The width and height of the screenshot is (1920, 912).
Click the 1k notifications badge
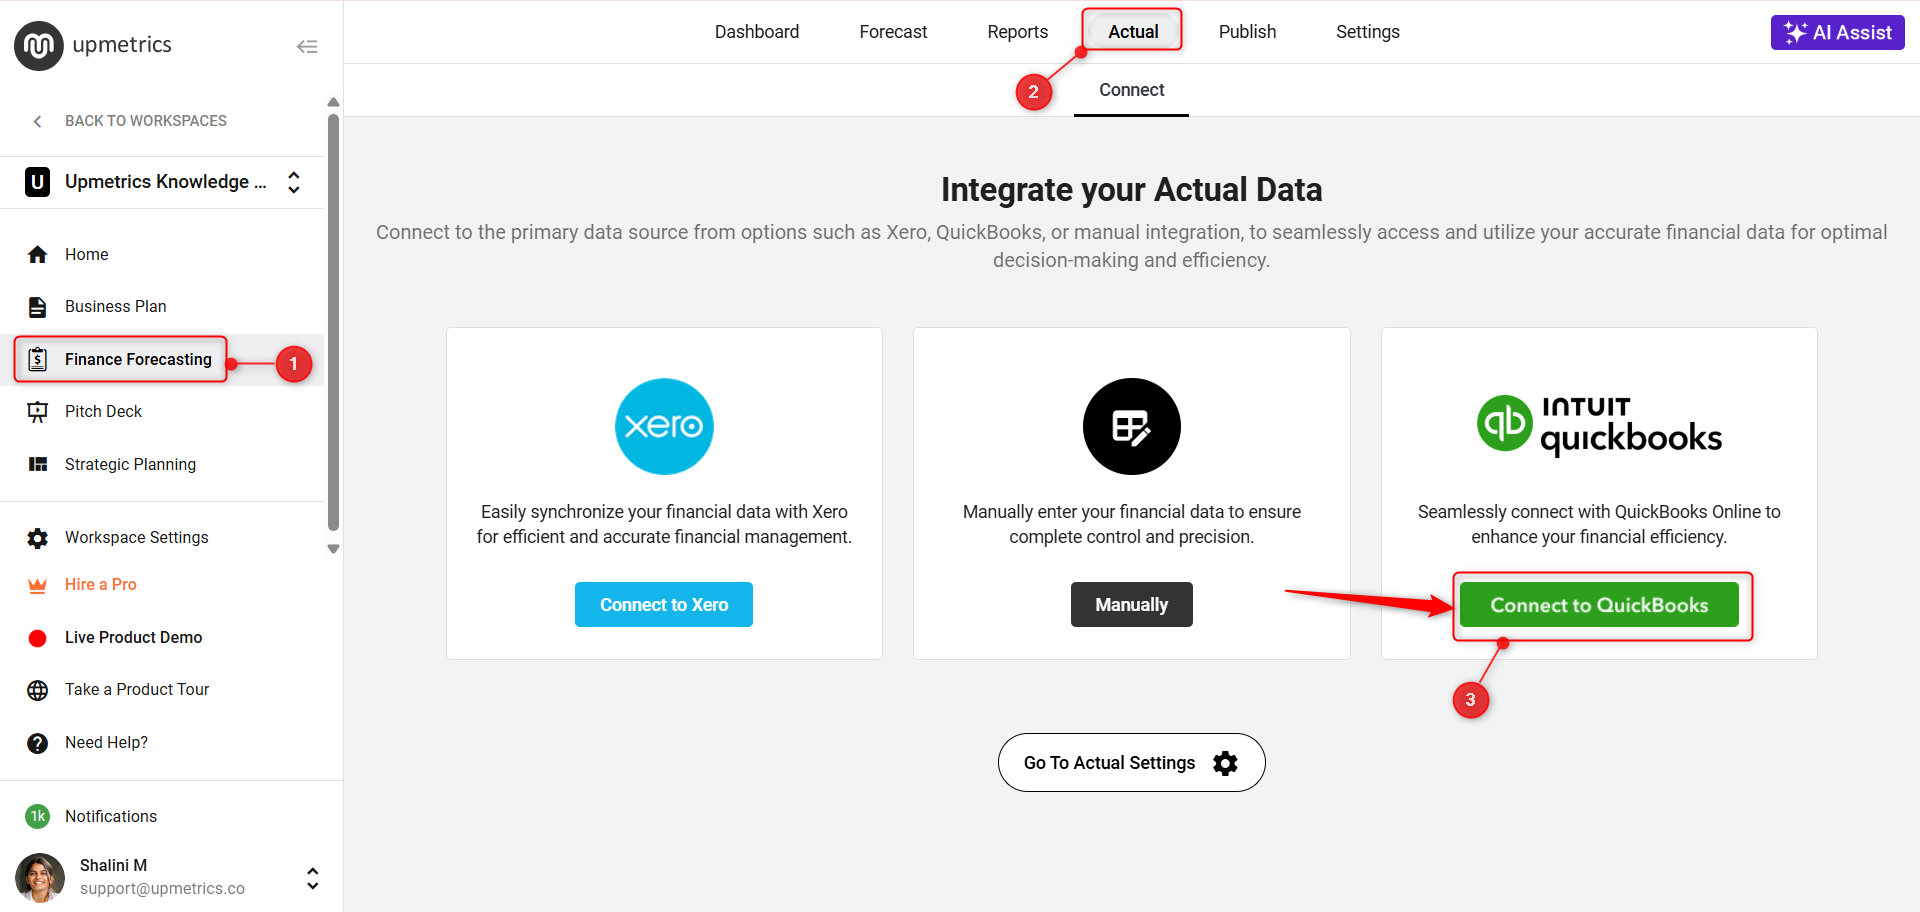(38, 816)
